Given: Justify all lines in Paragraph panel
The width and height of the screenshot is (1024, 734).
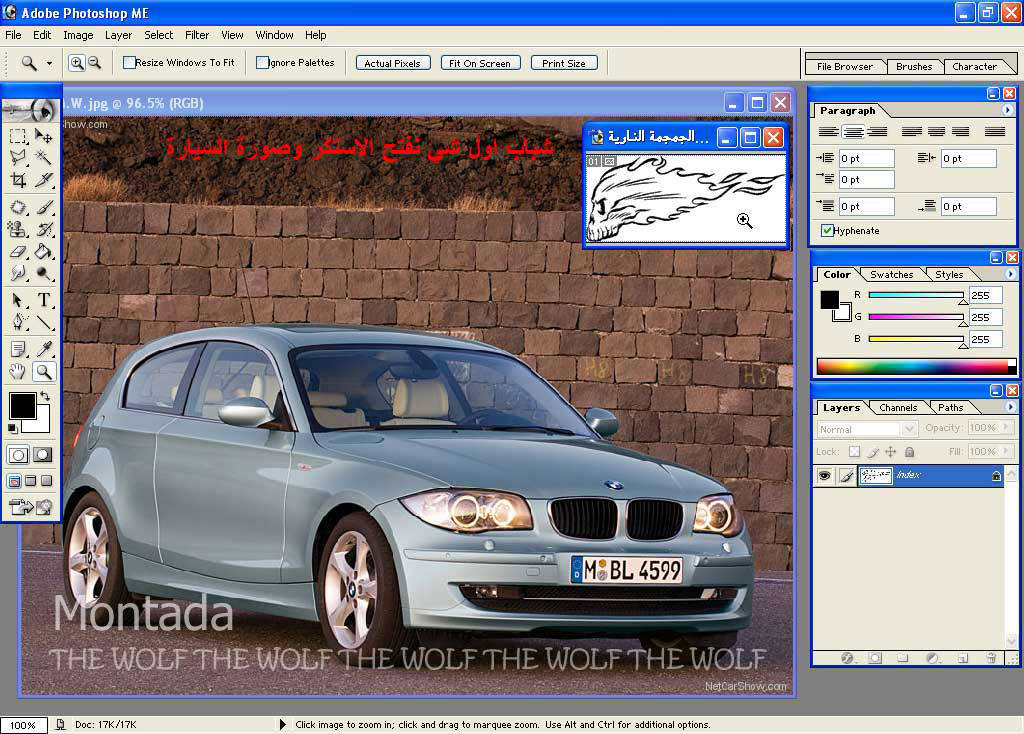Looking at the screenshot, I should tap(995, 132).
